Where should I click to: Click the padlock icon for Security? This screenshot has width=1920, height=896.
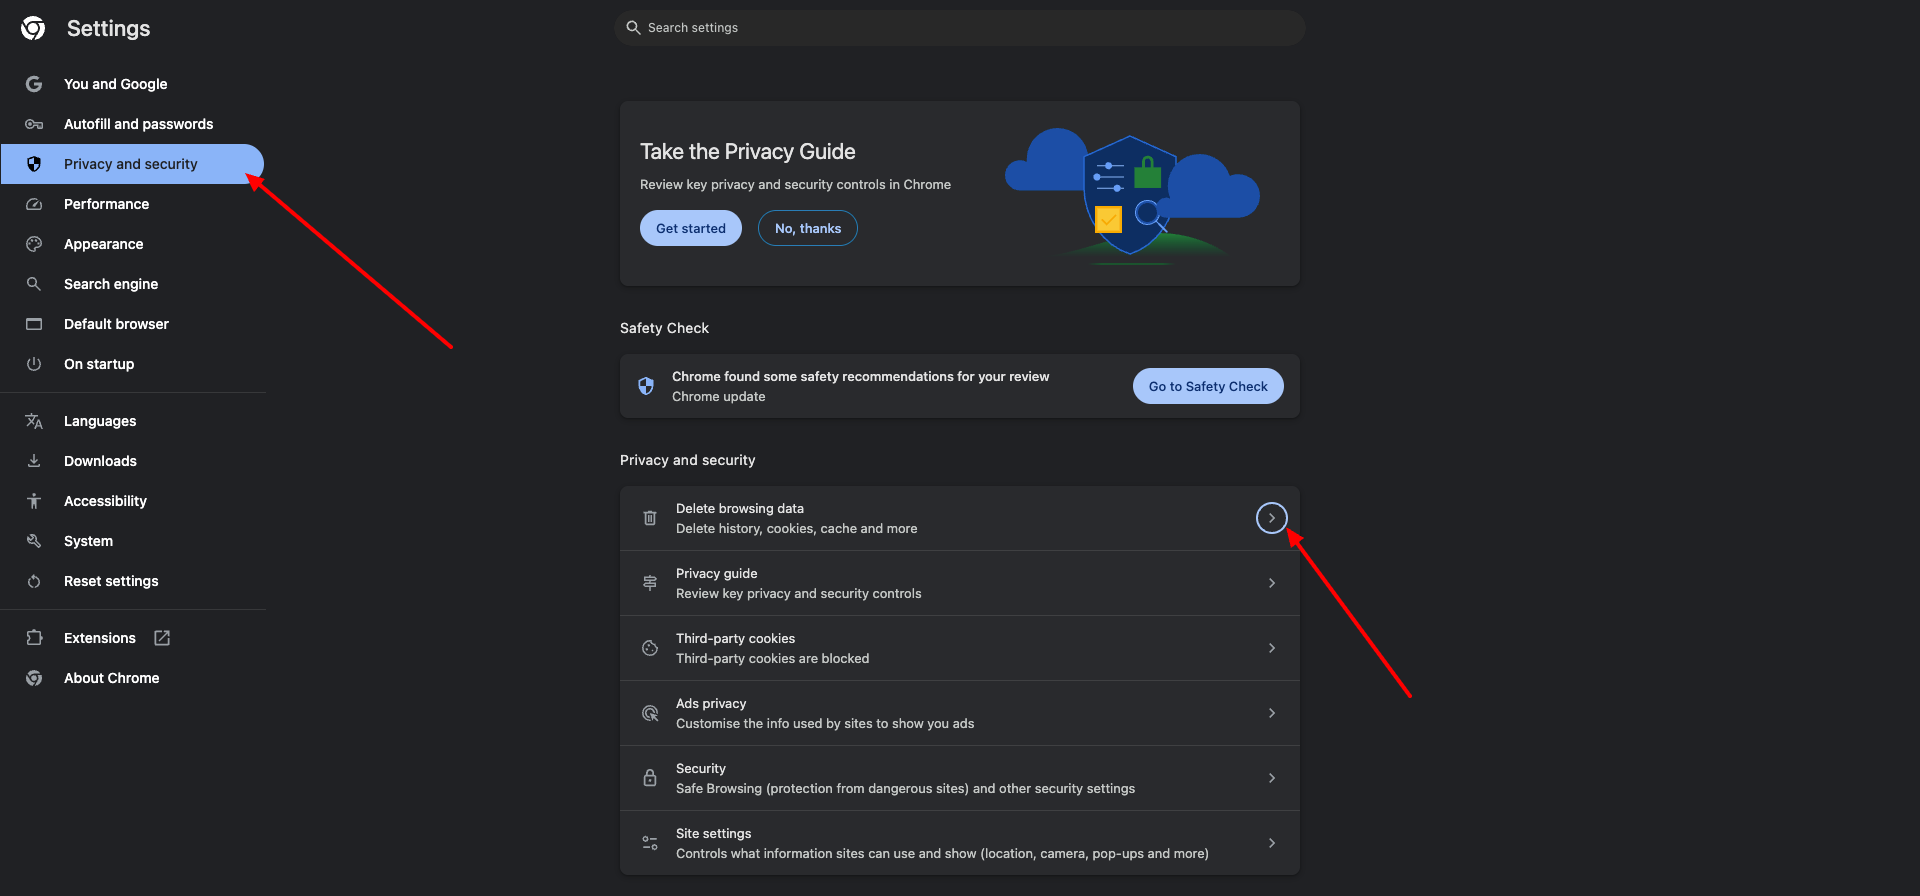click(650, 778)
